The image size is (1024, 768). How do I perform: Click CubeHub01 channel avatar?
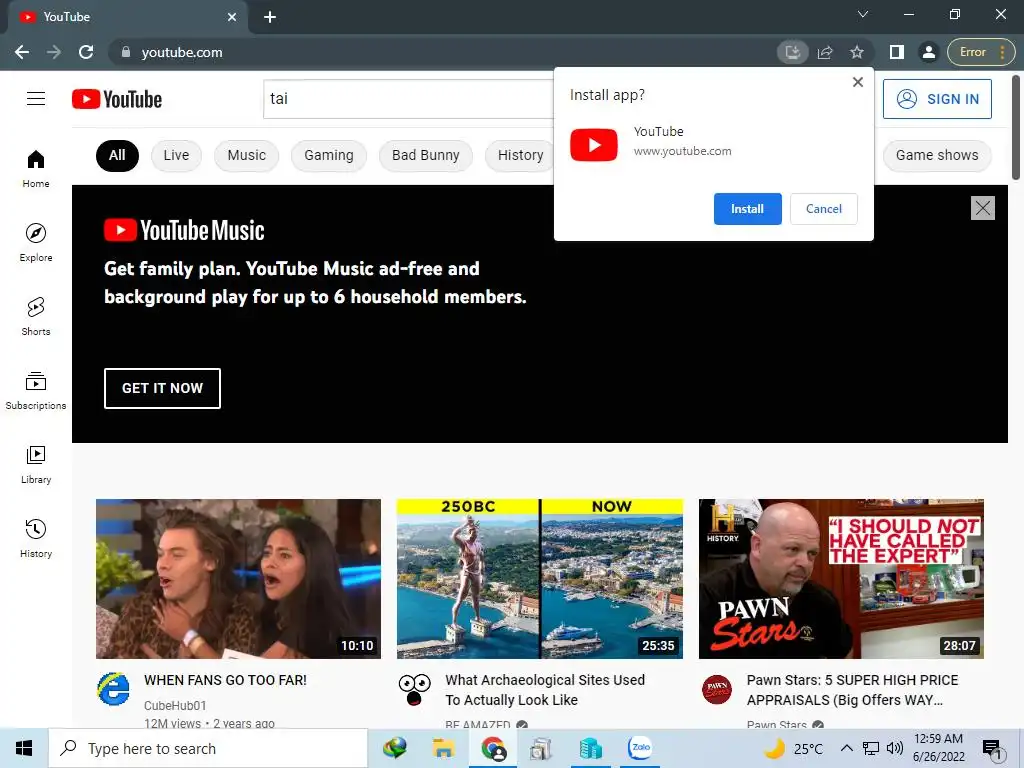tap(114, 689)
